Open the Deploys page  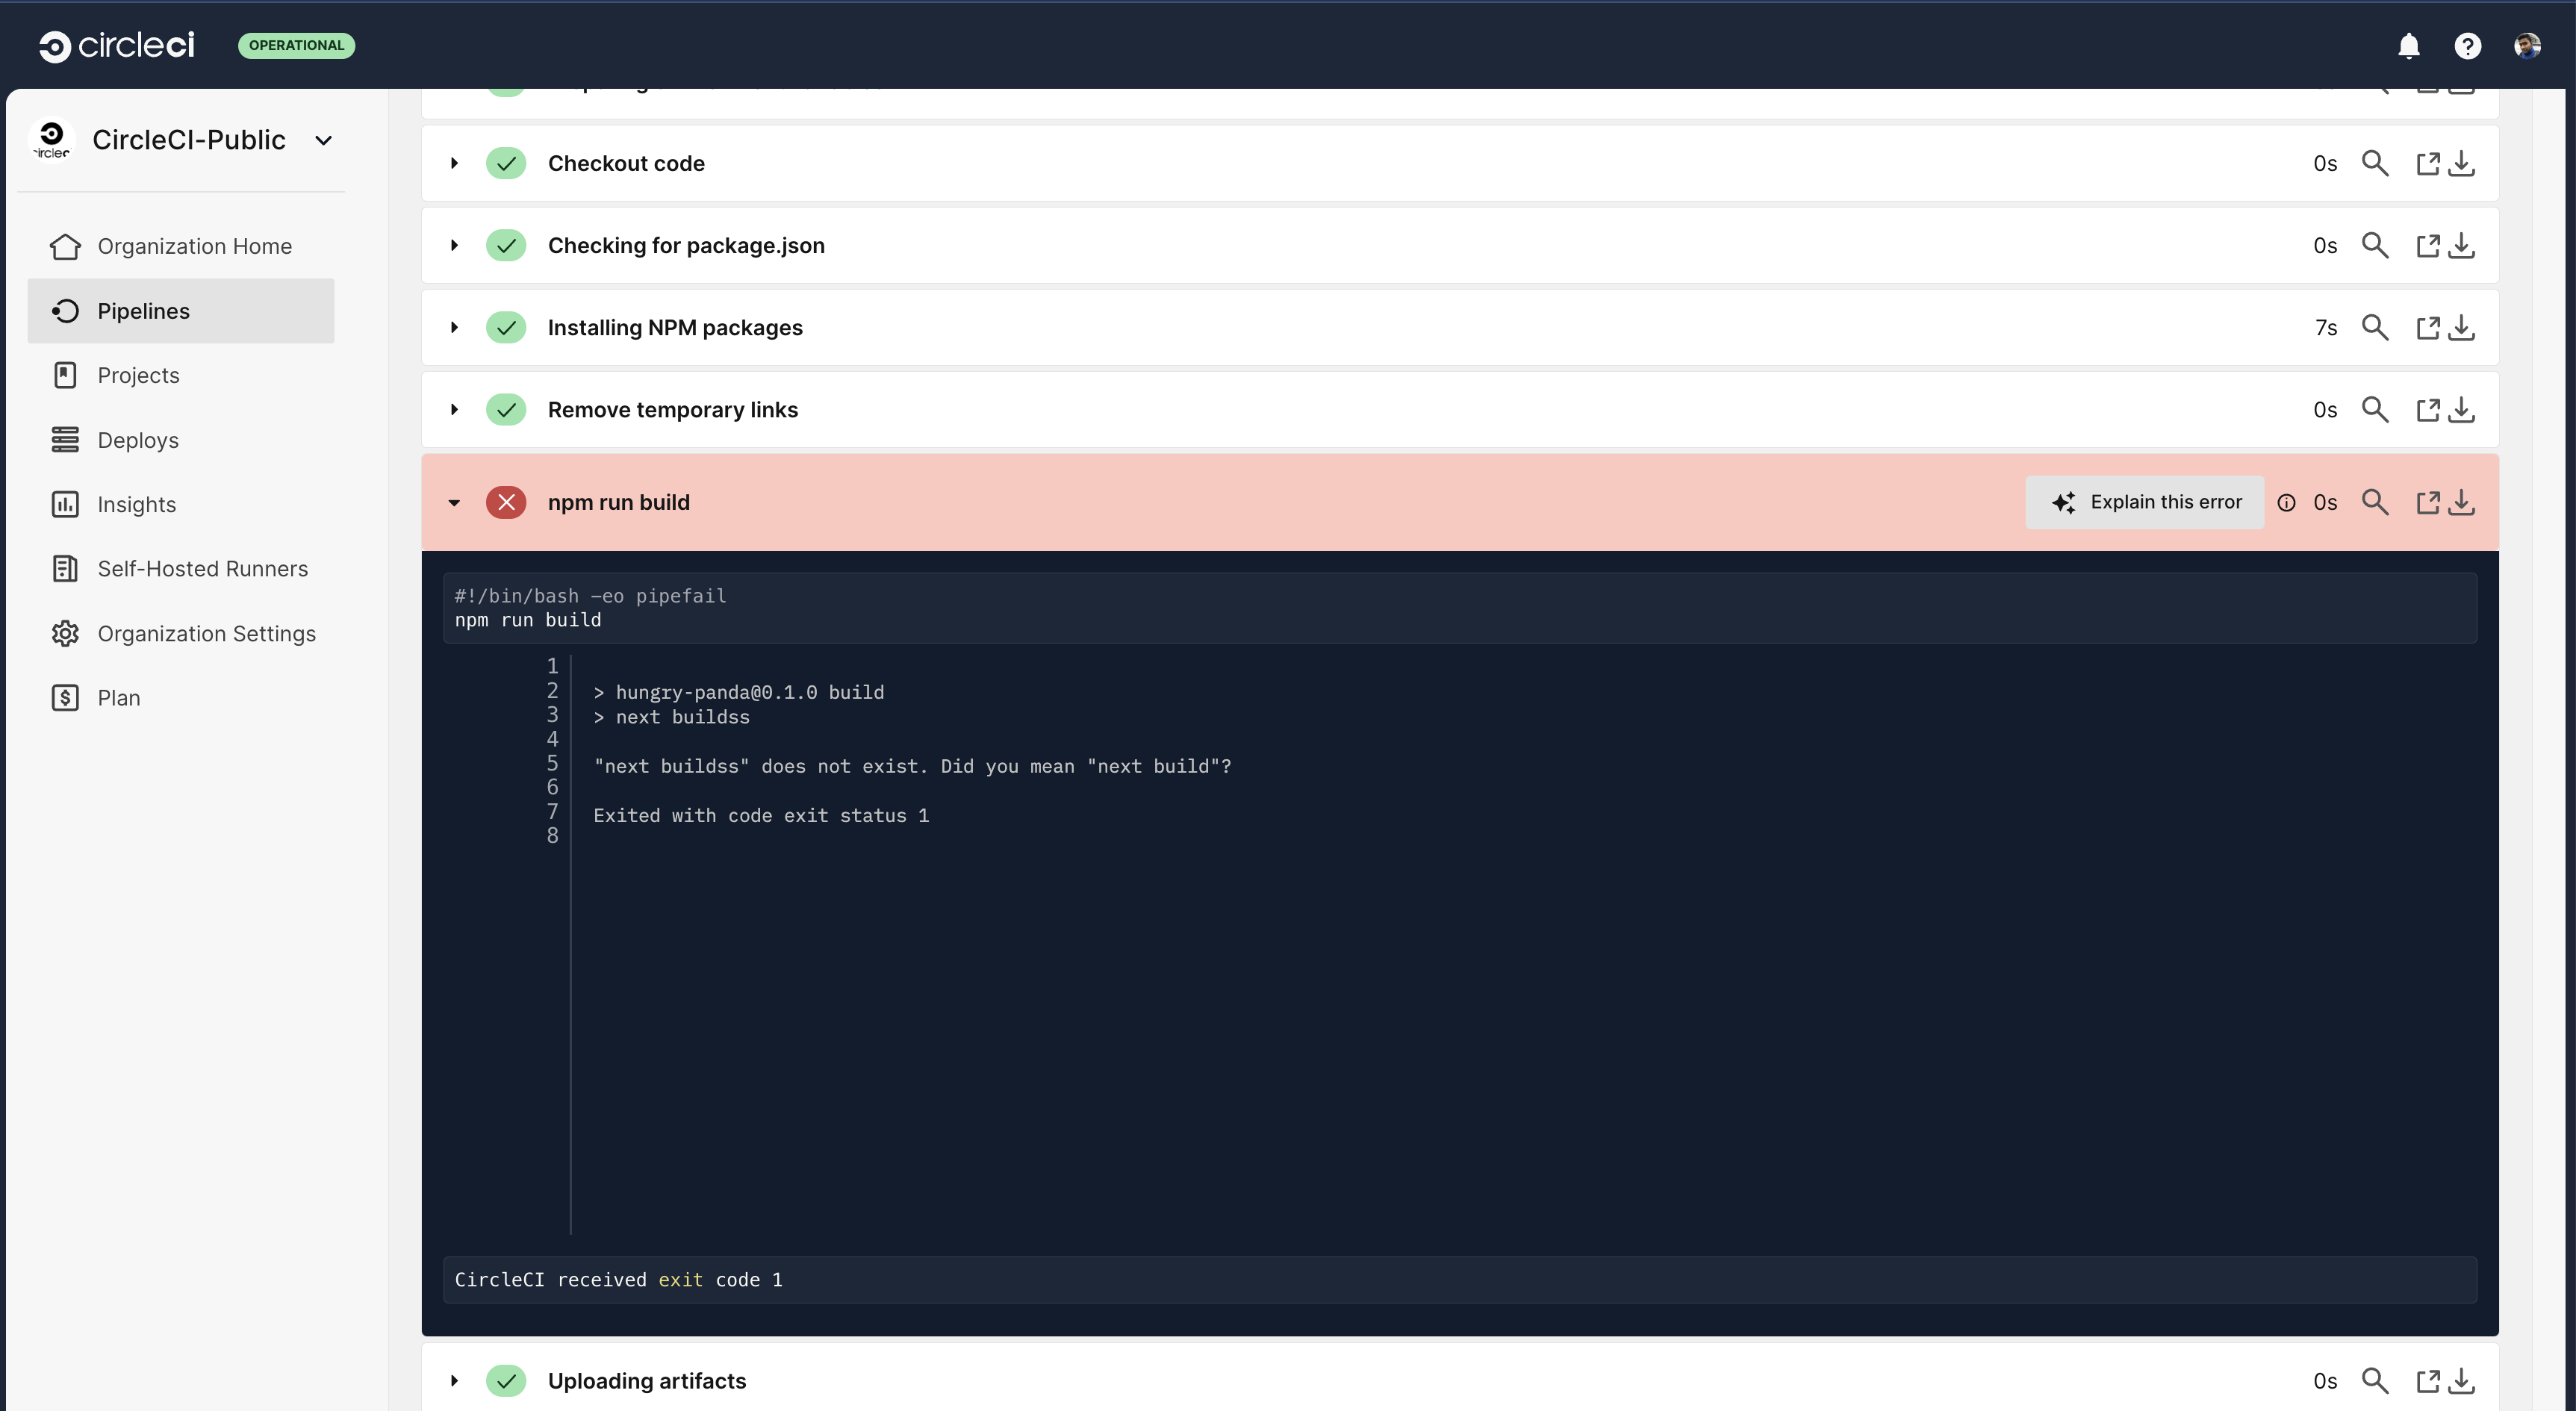(x=138, y=439)
